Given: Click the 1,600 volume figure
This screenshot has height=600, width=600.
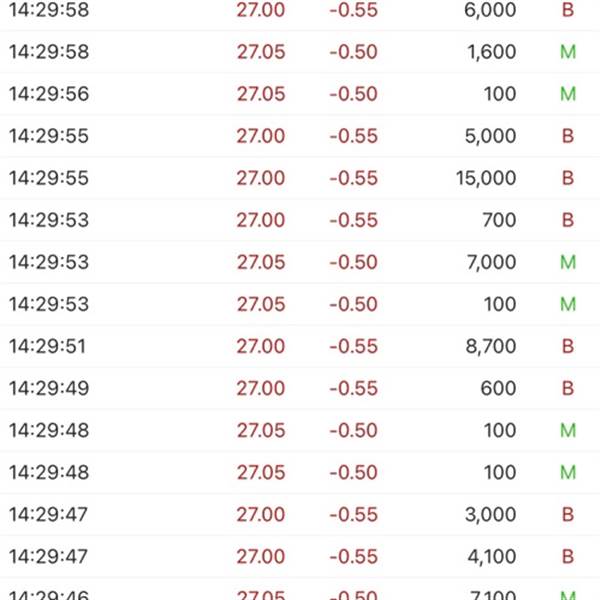Looking at the screenshot, I should (491, 52).
